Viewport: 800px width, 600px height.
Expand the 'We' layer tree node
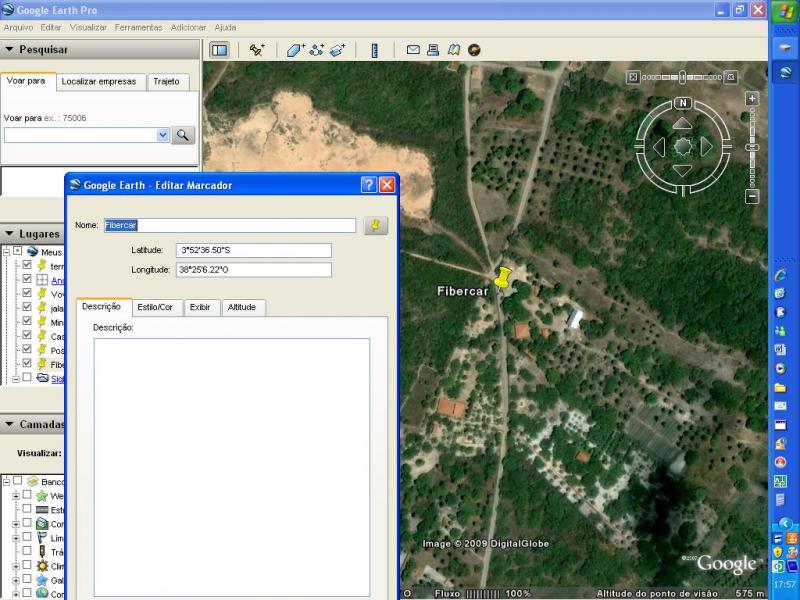pyautogui.click(x=16, y=495)
